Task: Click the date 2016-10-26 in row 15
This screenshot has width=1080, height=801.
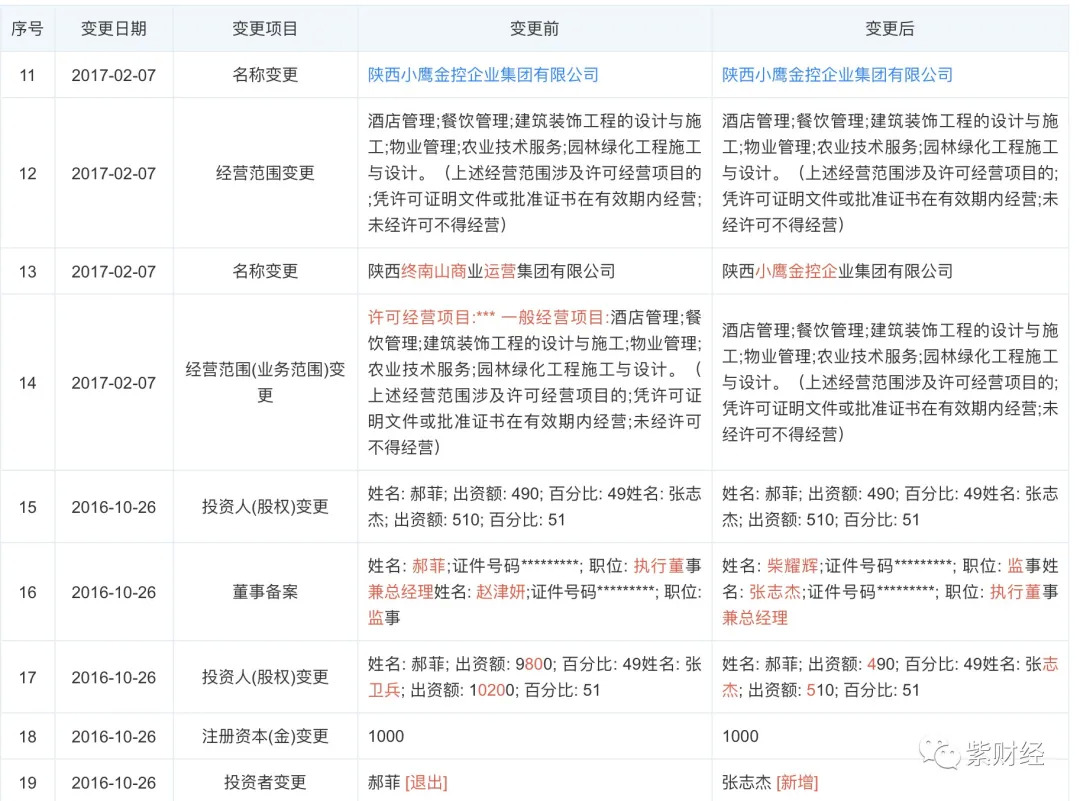Action: pyautogui.click(x=114, y=508)
